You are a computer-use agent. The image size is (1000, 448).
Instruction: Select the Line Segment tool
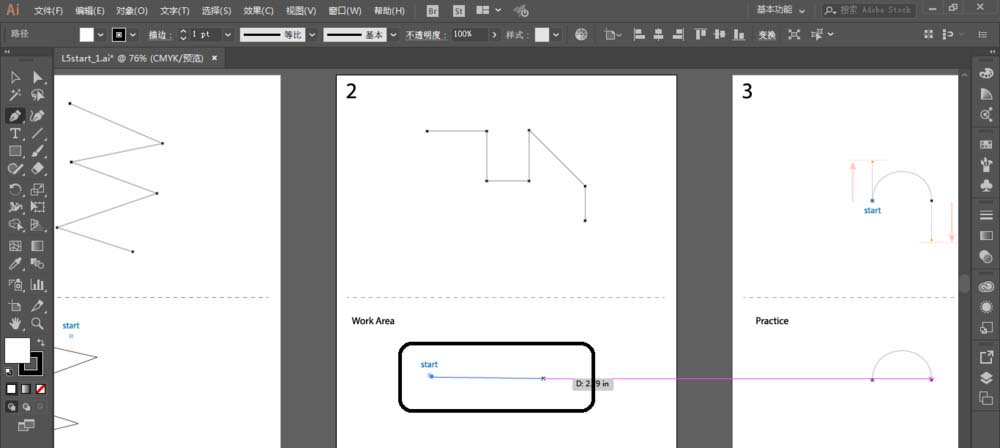click(x=38, y=133)
